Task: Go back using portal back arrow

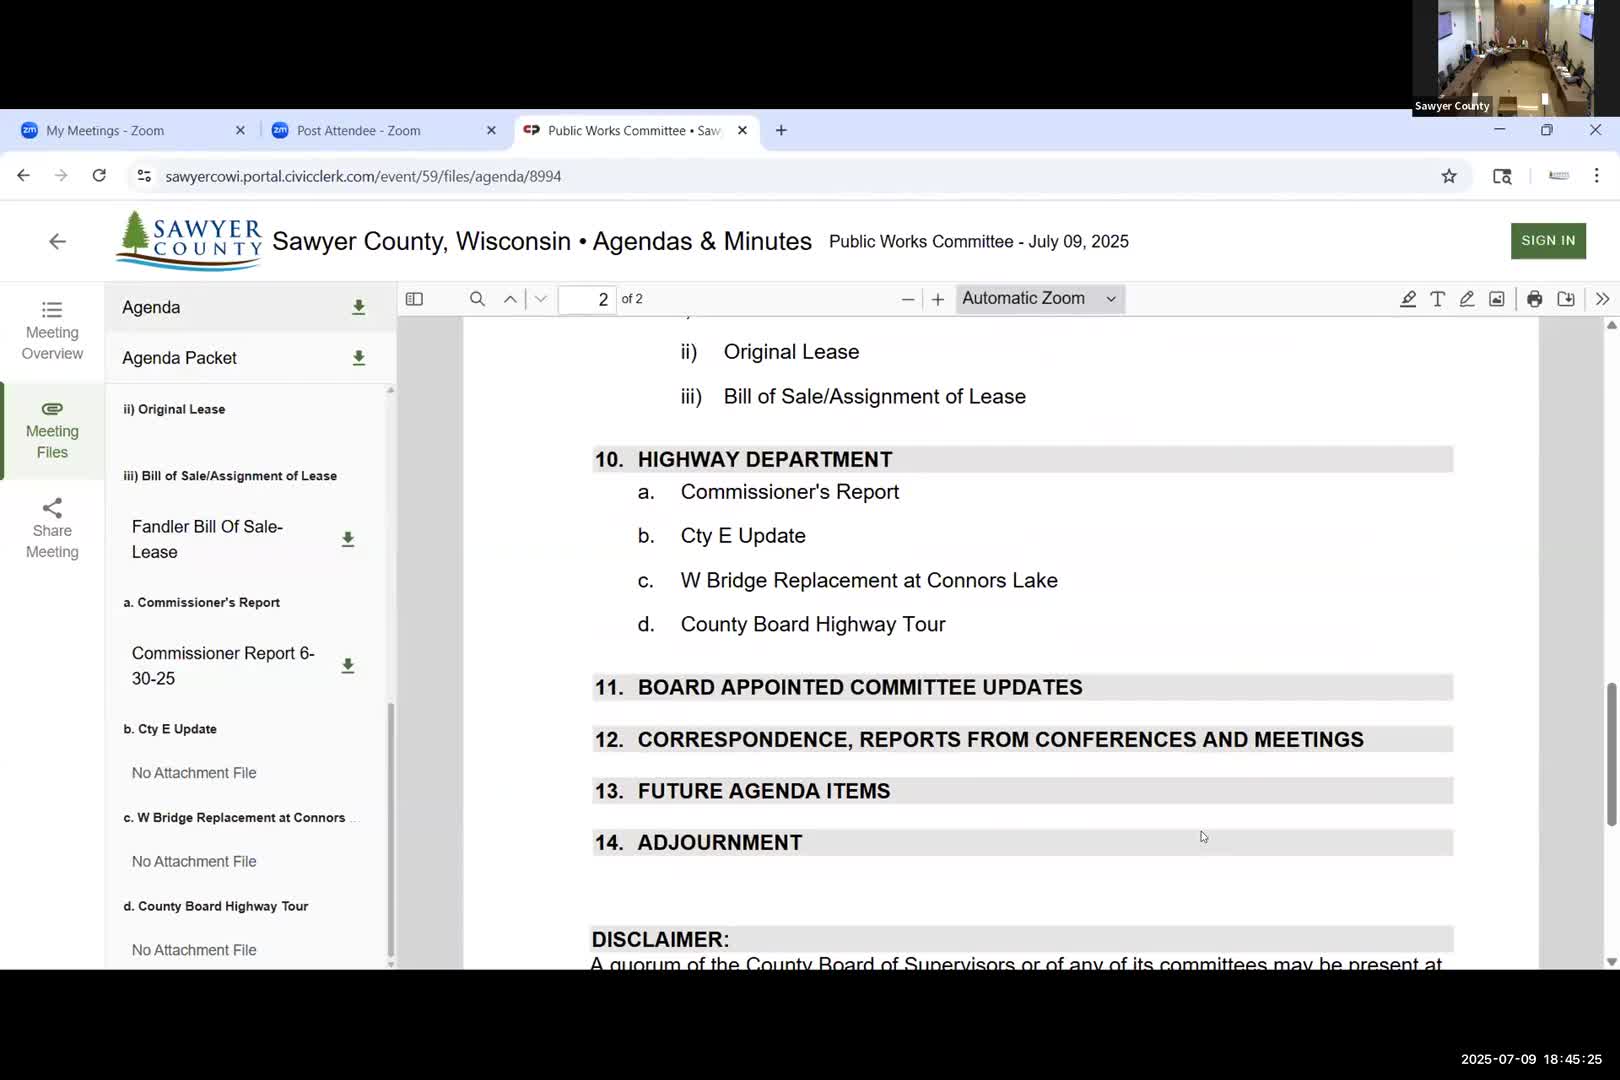Action: click(x=57, y=242)
